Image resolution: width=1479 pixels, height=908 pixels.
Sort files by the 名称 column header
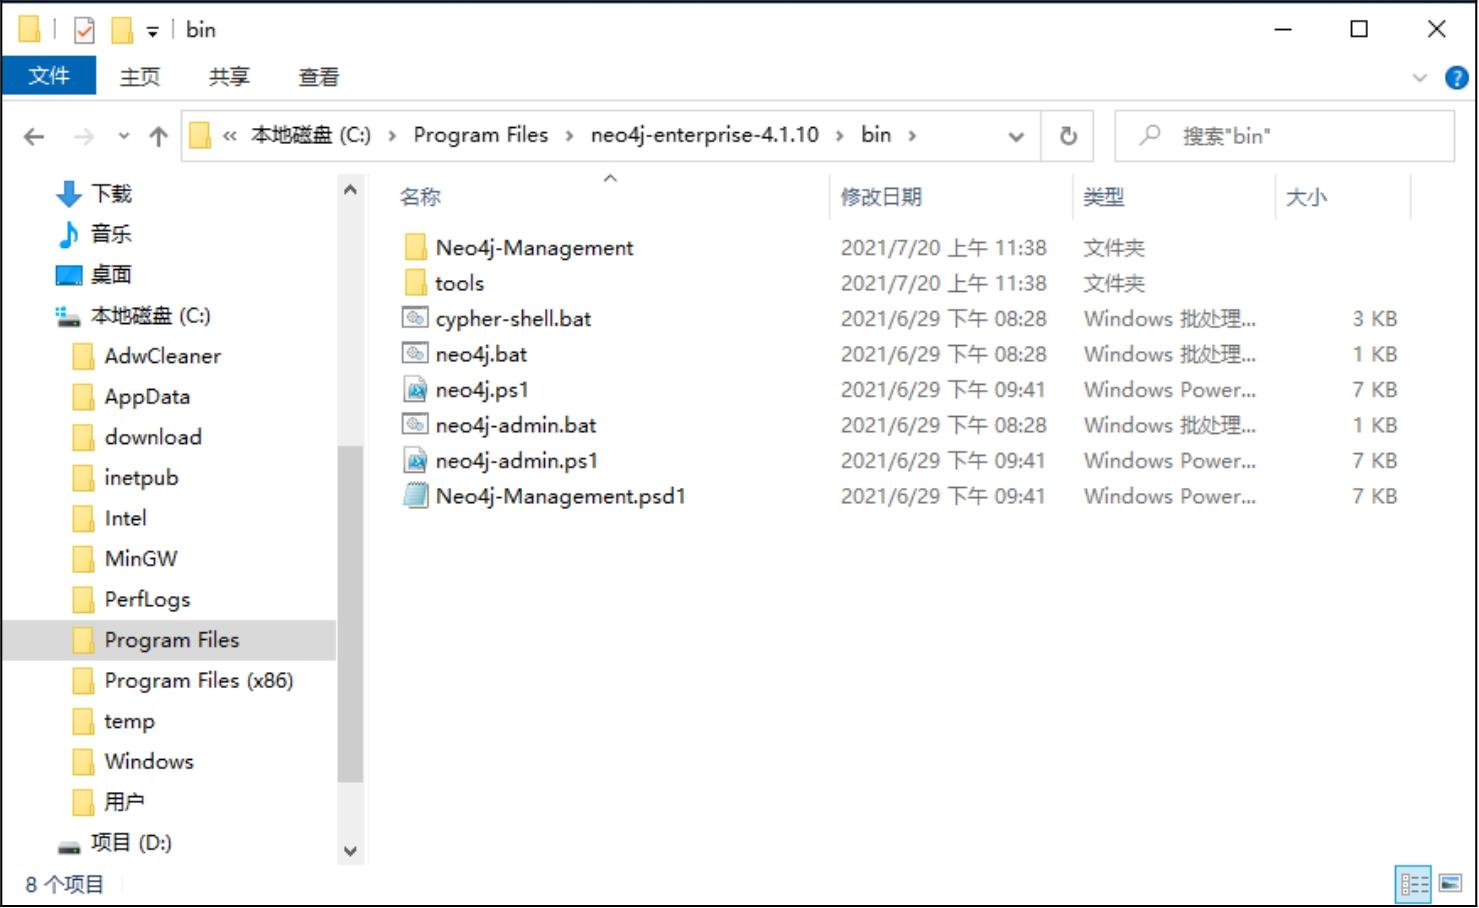421,197
